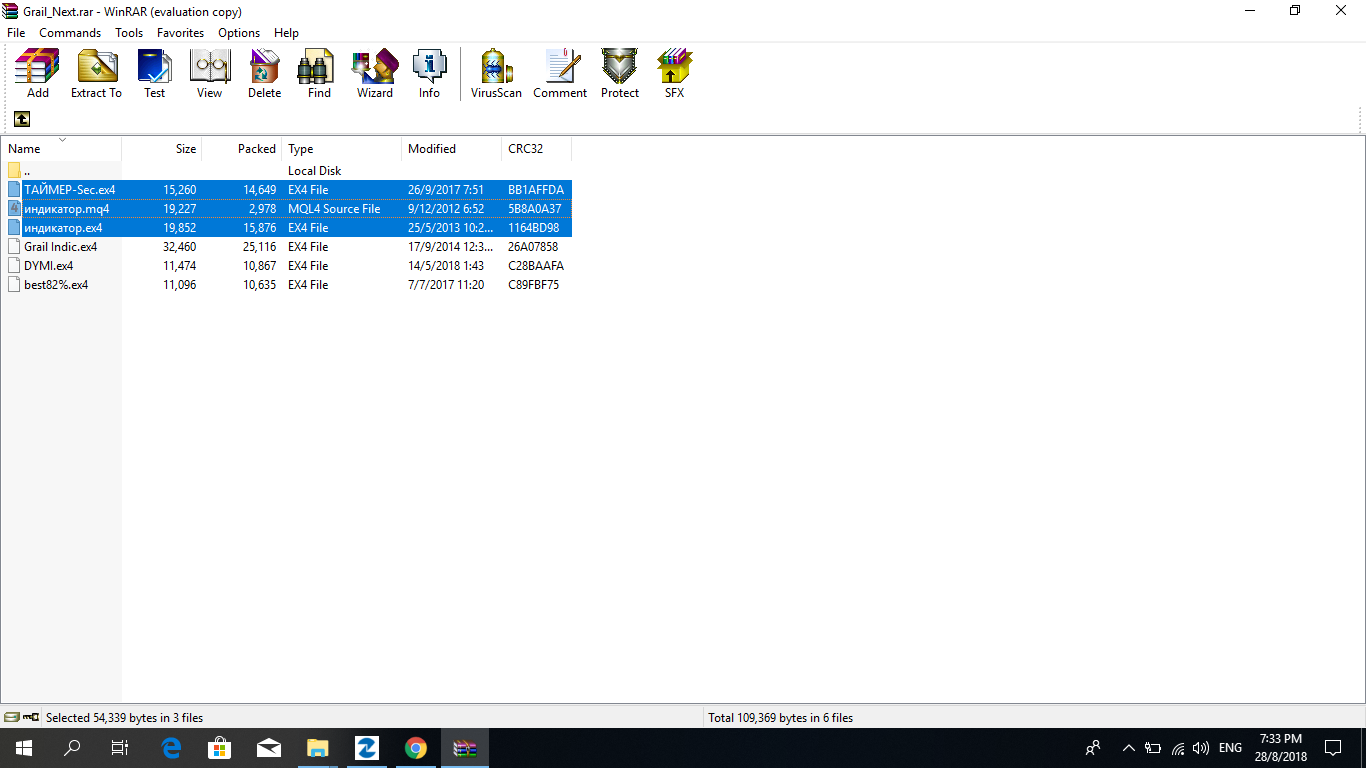Select file best82%.ex4
The image size is (1366, 768).
tap(287, 285)
